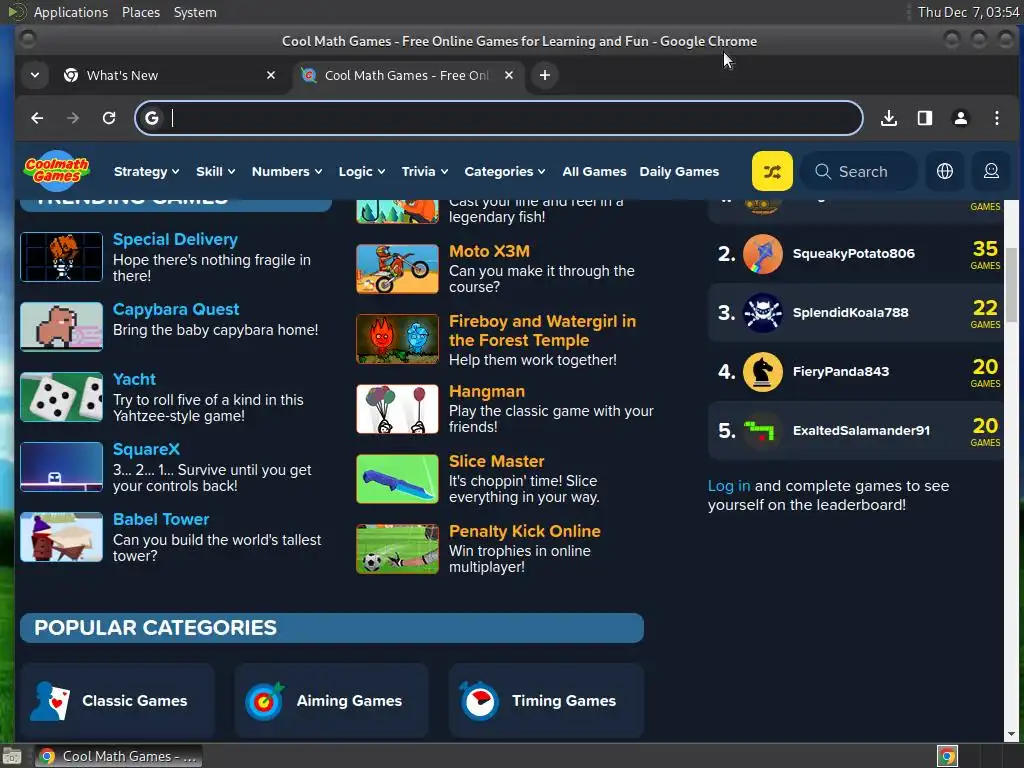The image size is (1024, 768).
Task: Click the Classic Games category icon
Action: 50,701
